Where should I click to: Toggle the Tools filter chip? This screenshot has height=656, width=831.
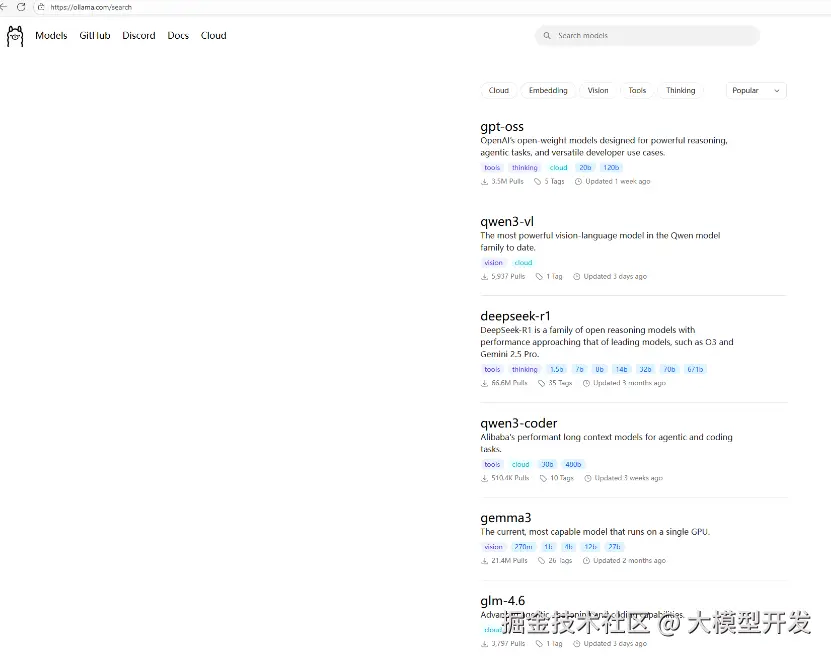[x=637, y=91]
